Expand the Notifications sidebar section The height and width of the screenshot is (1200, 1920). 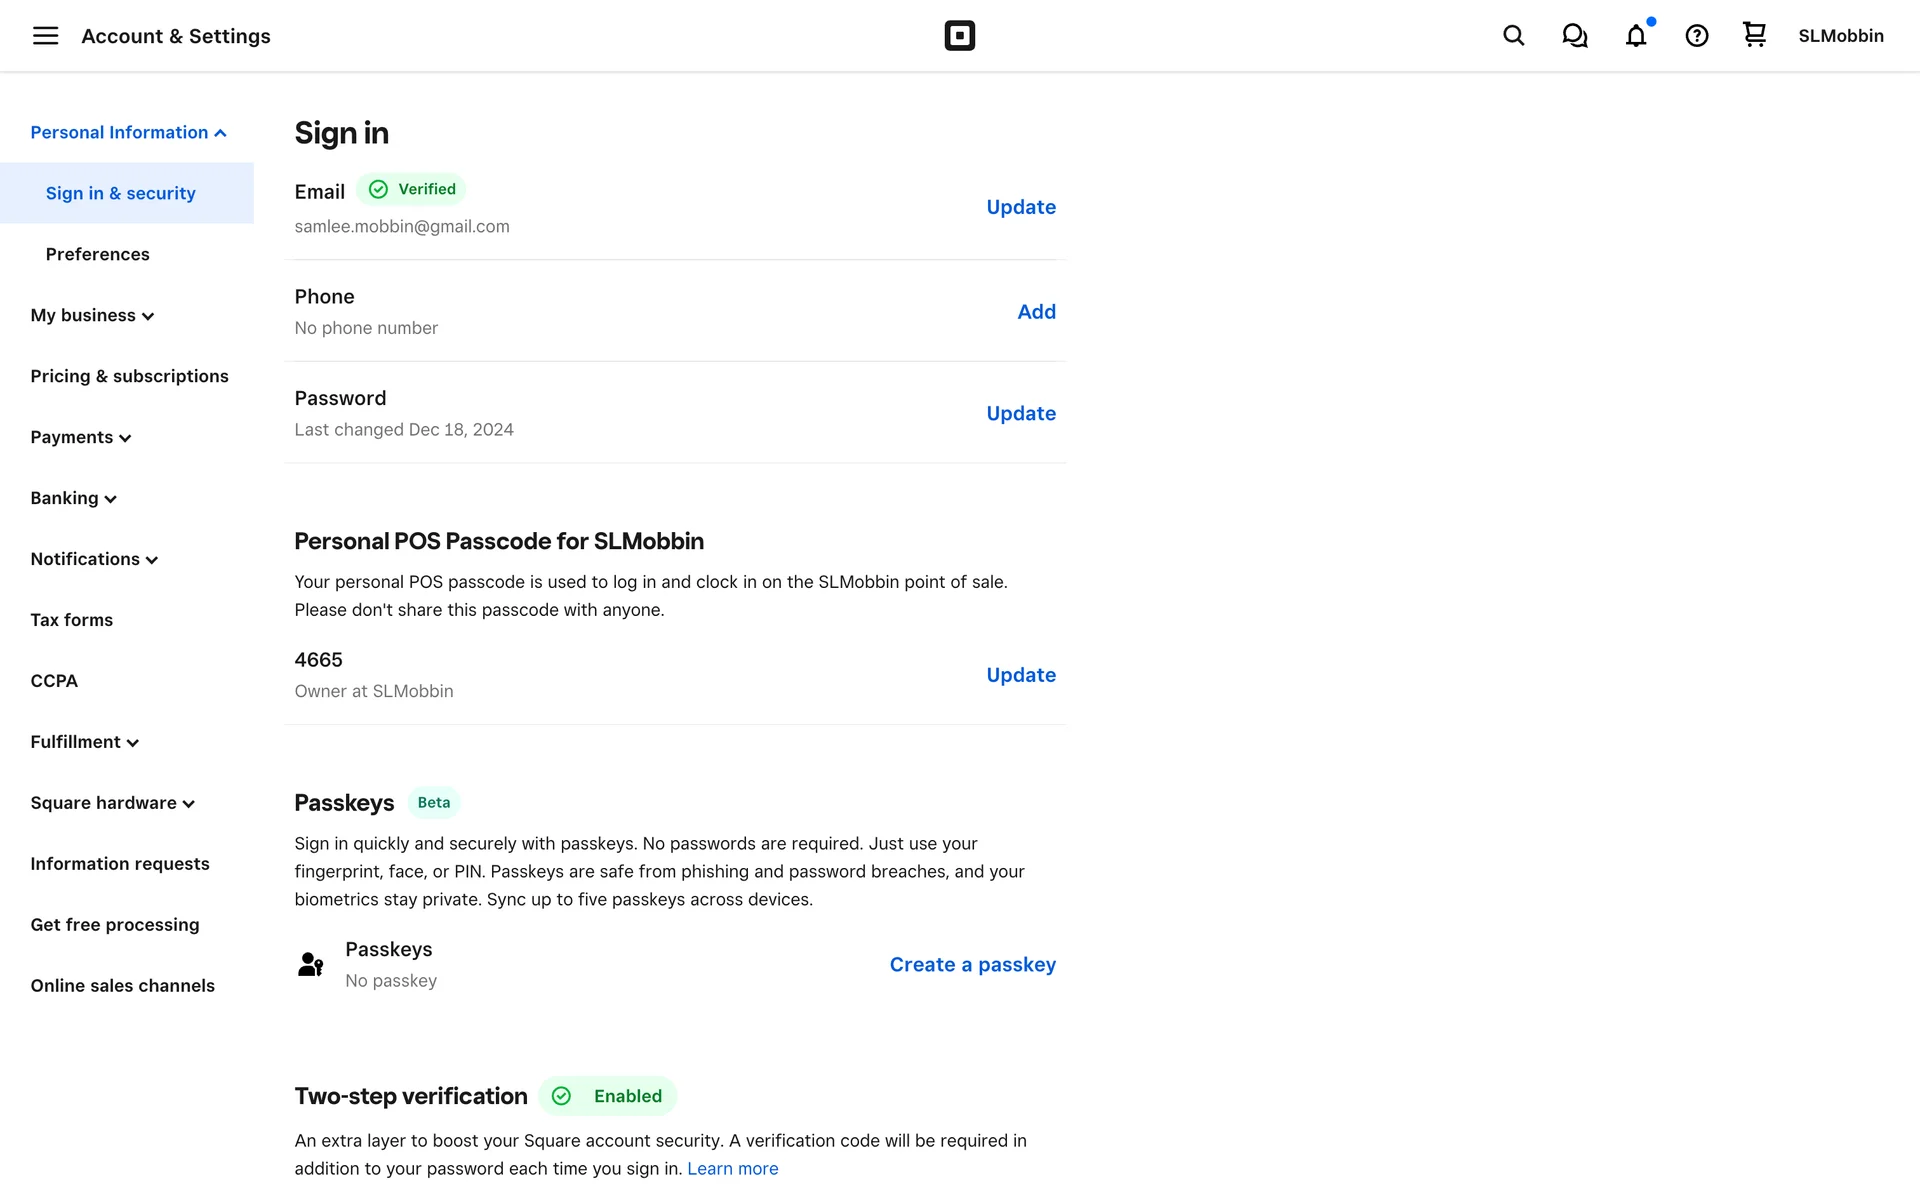coord(94,560)
